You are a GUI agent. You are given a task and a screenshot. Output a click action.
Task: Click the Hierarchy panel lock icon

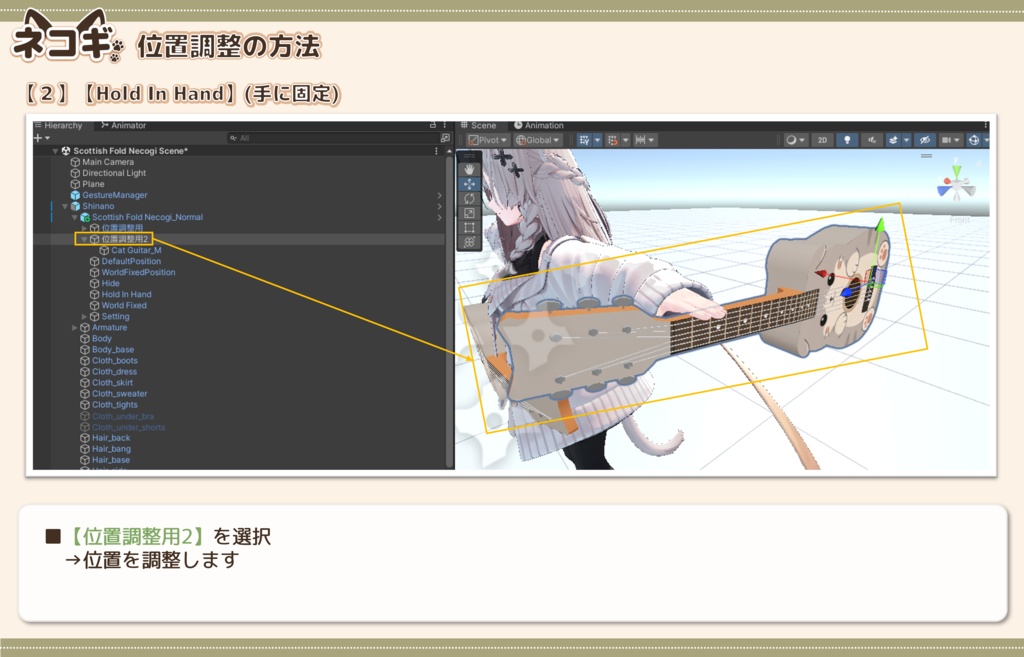tap(432, 125)
